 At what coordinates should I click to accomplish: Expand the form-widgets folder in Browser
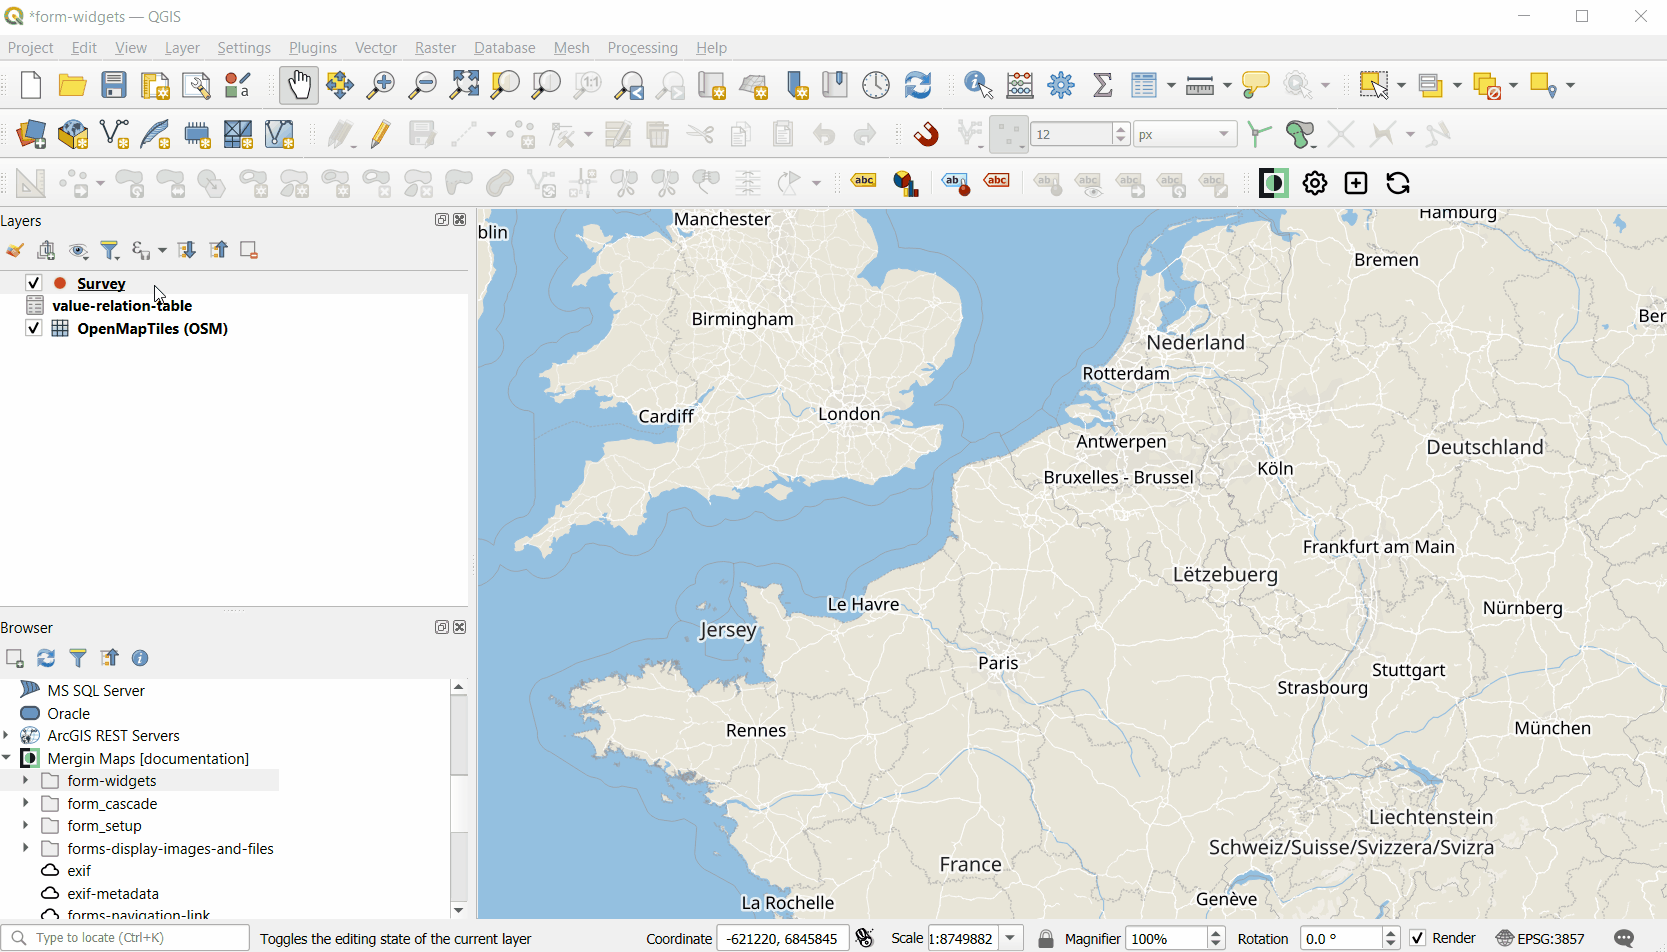tap(26, 780)
